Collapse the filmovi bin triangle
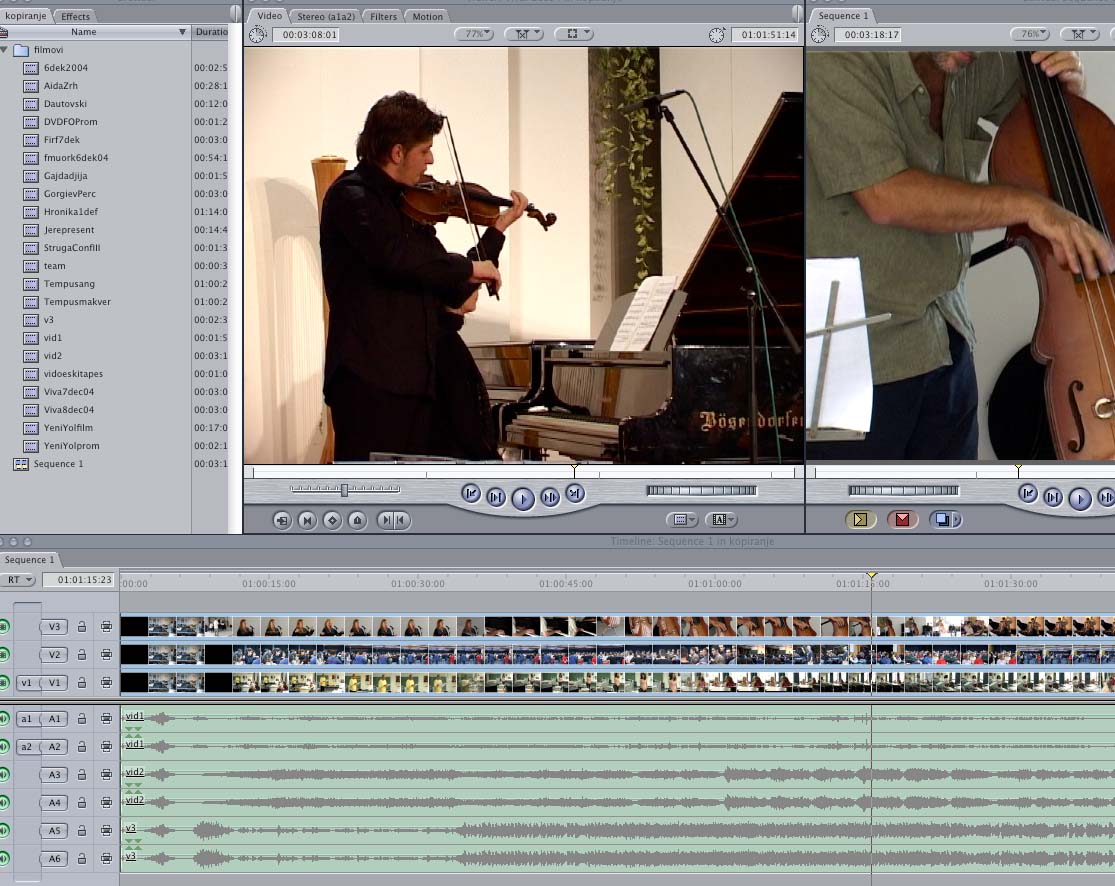The height and width of the screenshot is (886, 1115). click(5, 50)
